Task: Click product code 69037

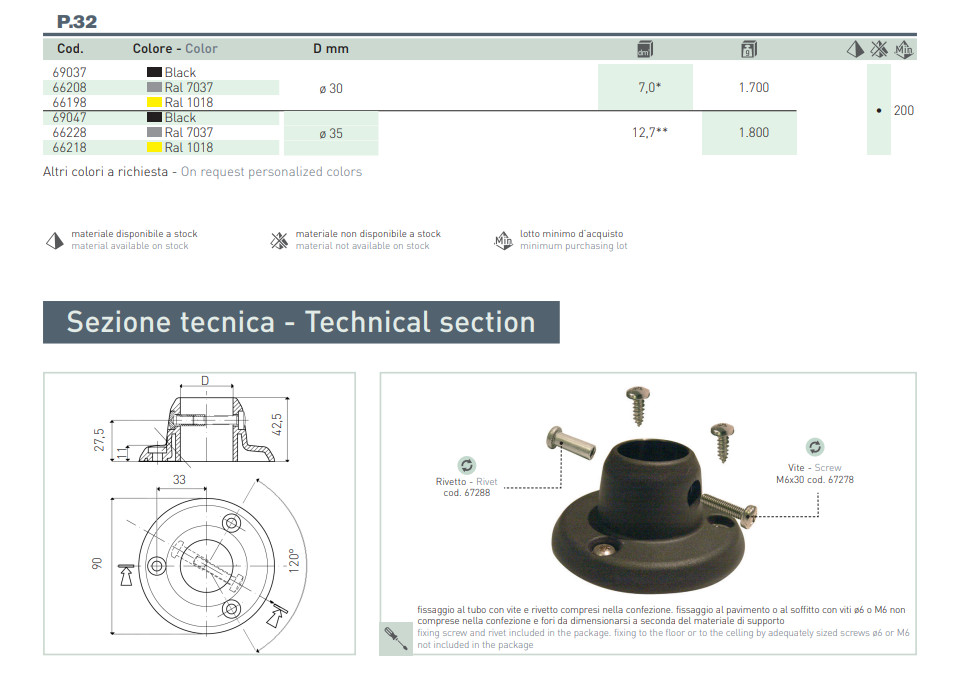Action: (x=69, y=72)
